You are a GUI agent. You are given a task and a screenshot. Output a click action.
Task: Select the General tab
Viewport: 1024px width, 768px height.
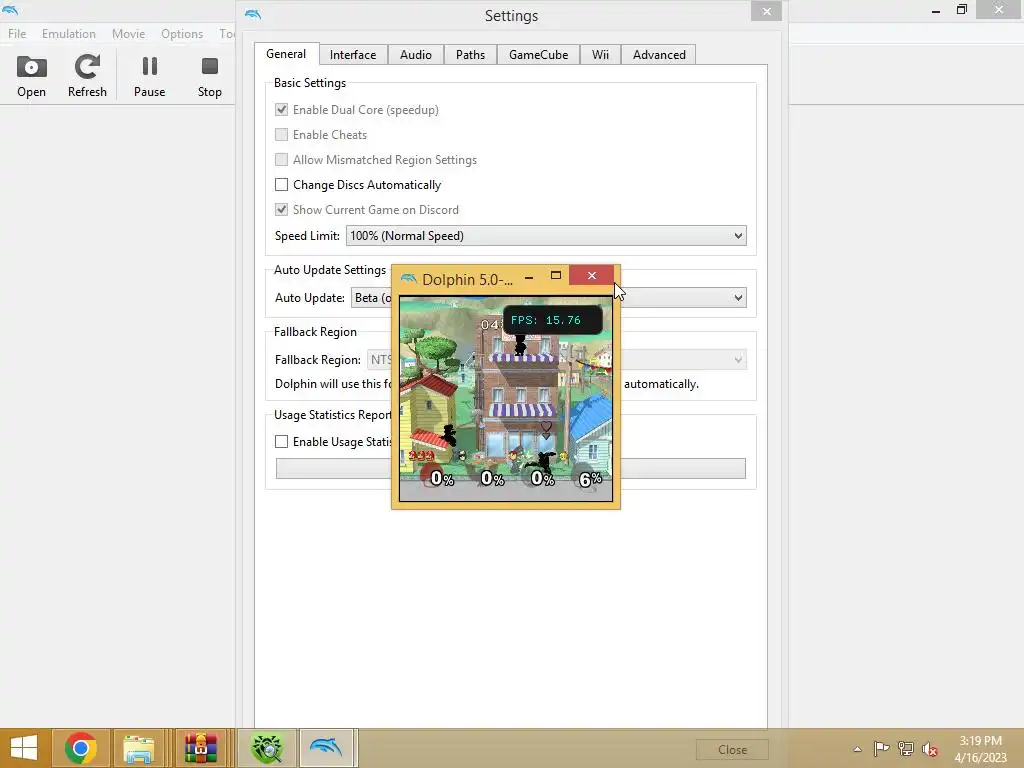[286, 54]
